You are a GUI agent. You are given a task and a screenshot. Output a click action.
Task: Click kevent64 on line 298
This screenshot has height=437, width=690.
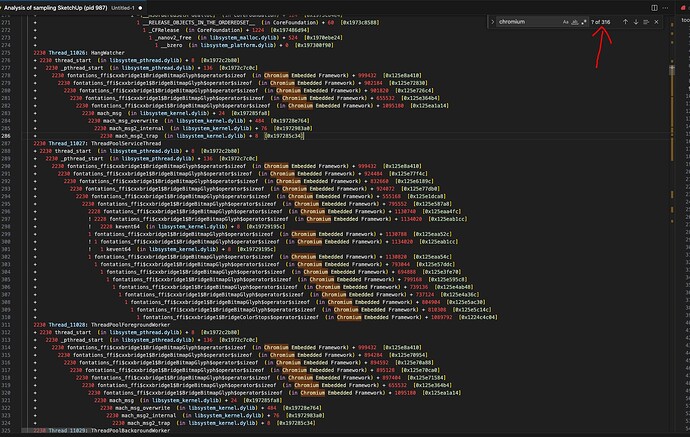coord(127,227)
